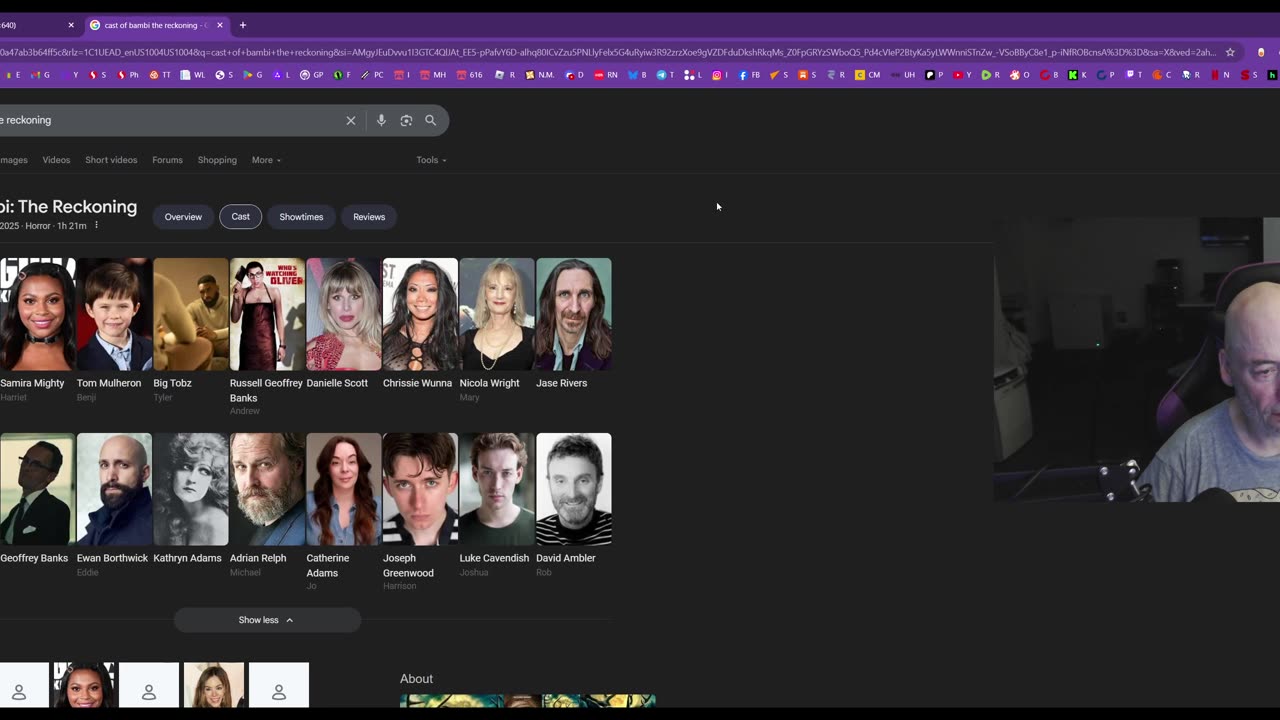Expand the More search filters dropdown
This screenshot has height=720, width=1280.
coord(266,160)
